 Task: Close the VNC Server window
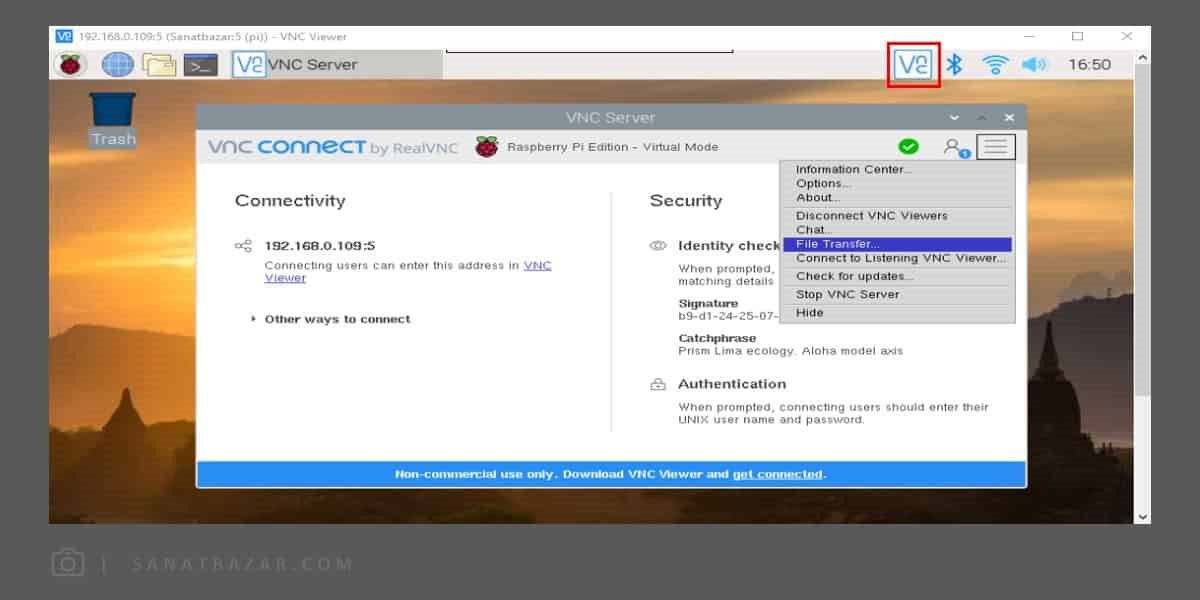coord(1009,118)
